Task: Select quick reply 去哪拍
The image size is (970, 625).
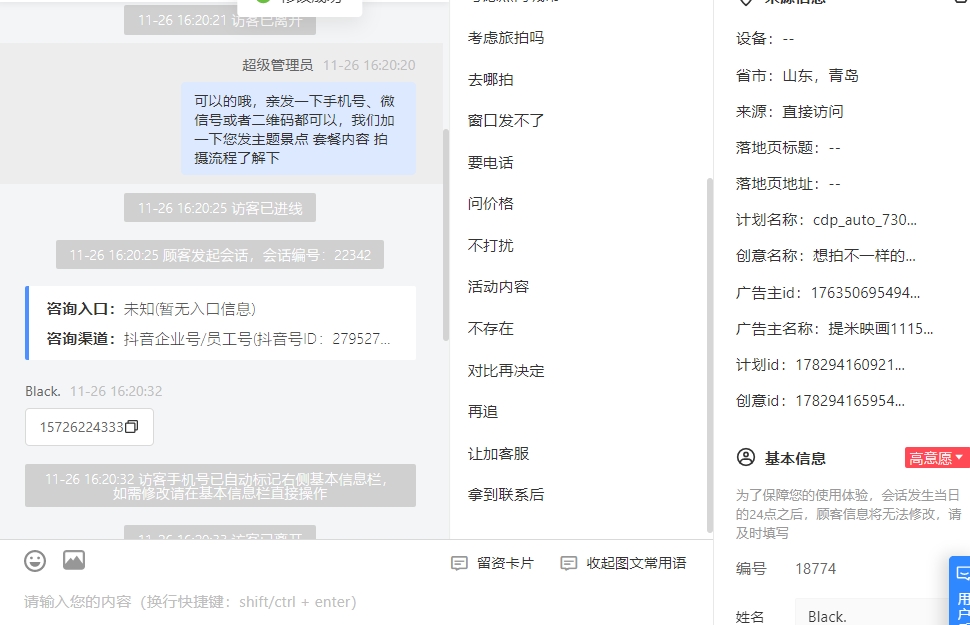Action: pyautogui.click(x=491, y=79)
